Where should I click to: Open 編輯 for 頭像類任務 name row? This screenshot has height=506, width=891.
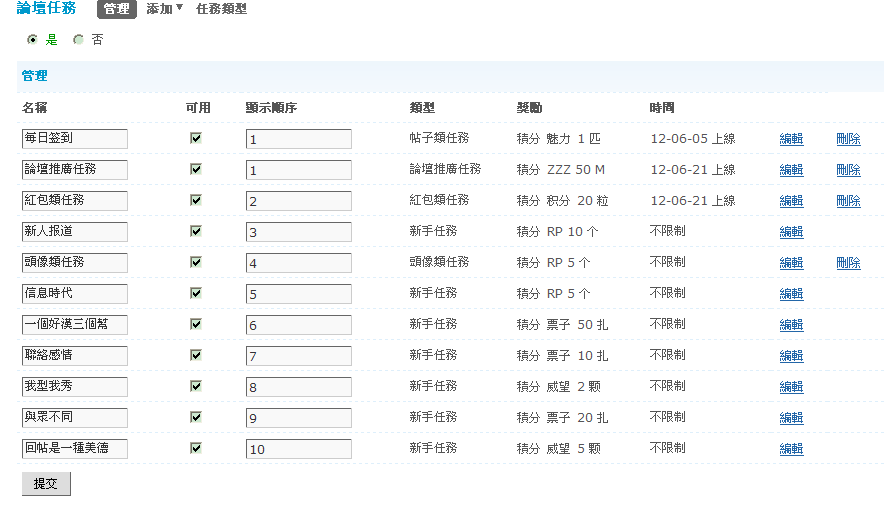[791, 263]
